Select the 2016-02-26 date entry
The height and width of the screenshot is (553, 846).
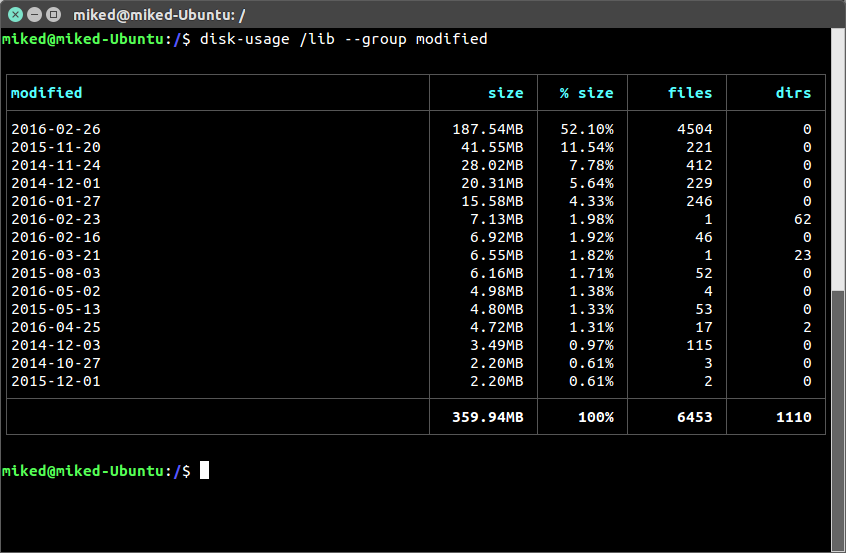56,129
